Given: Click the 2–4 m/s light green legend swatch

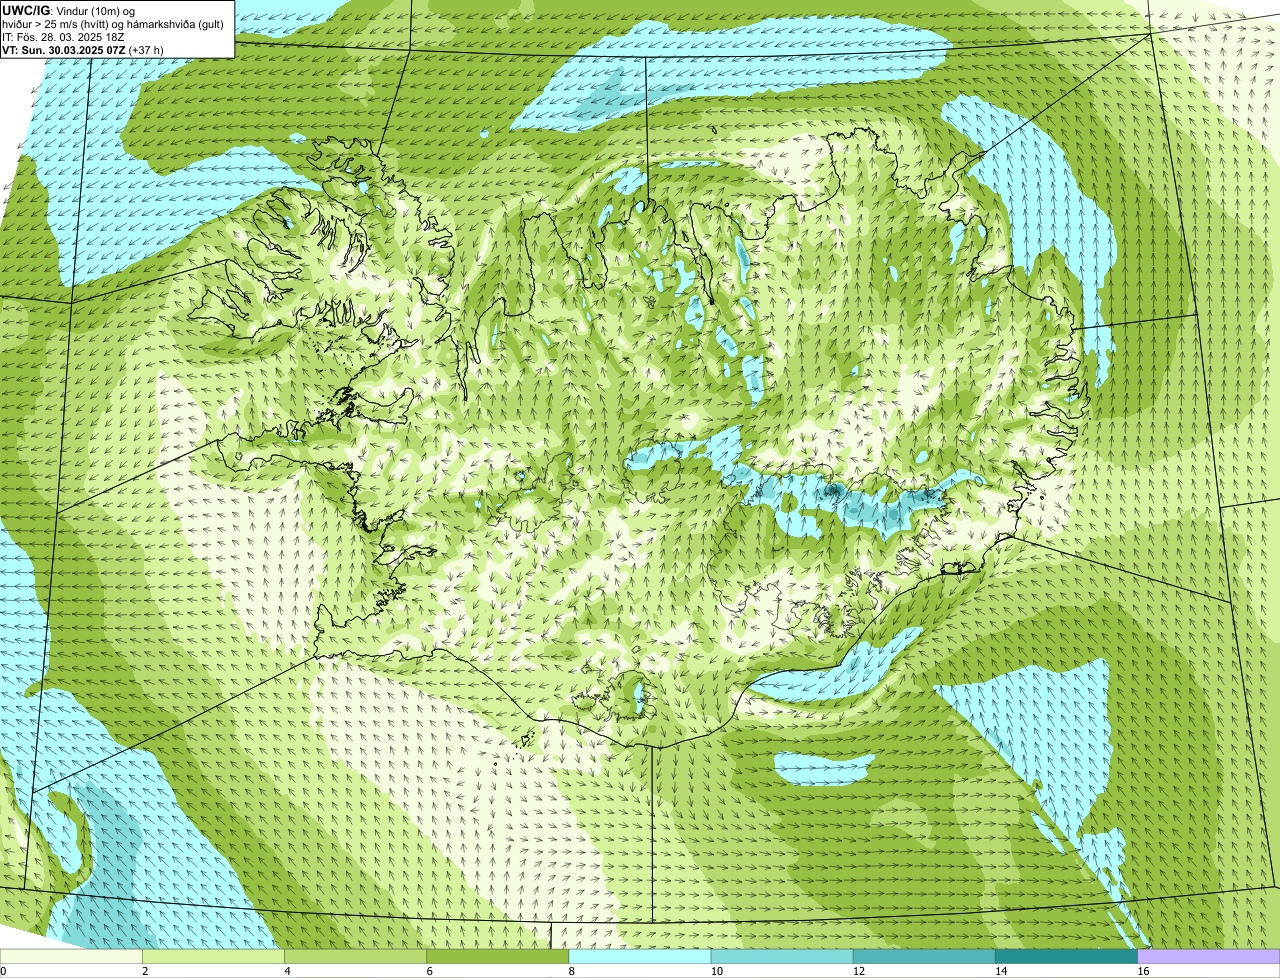Looking at the screenshot, I should pyautogui.click(x=213, y=957).
